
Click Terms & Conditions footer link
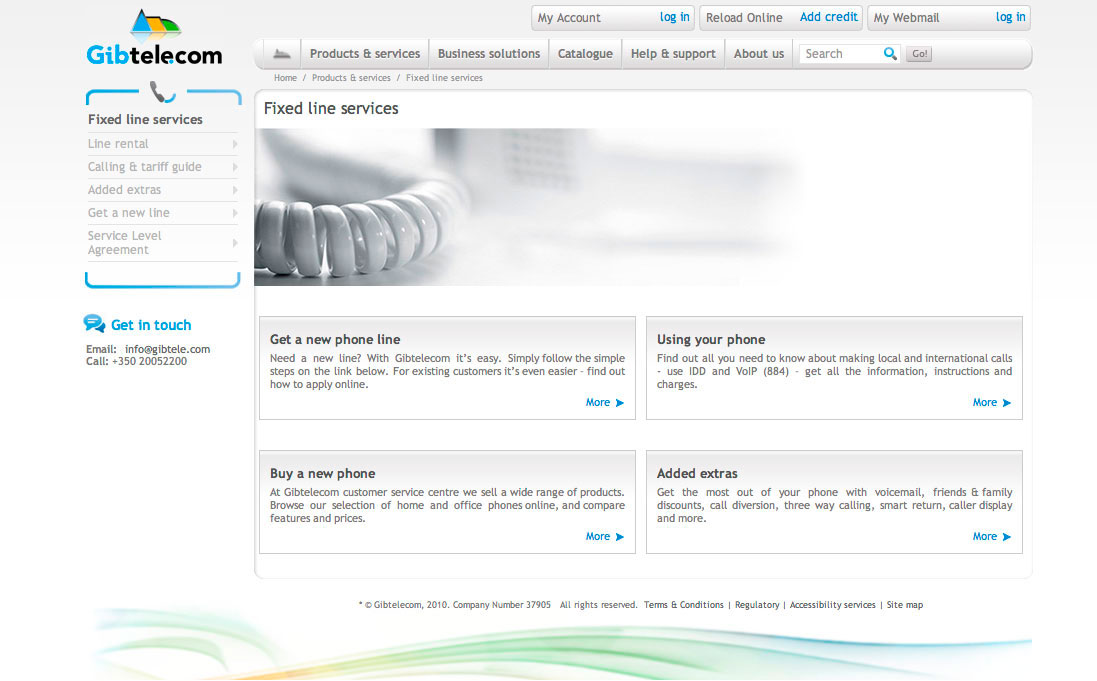684,605
